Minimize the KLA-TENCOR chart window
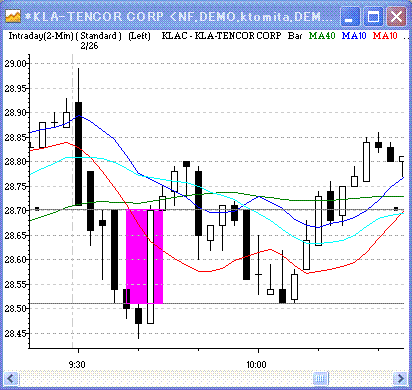The width and height of the screenshot is (412, 390). pyautogui.click(x=349, y=16)
